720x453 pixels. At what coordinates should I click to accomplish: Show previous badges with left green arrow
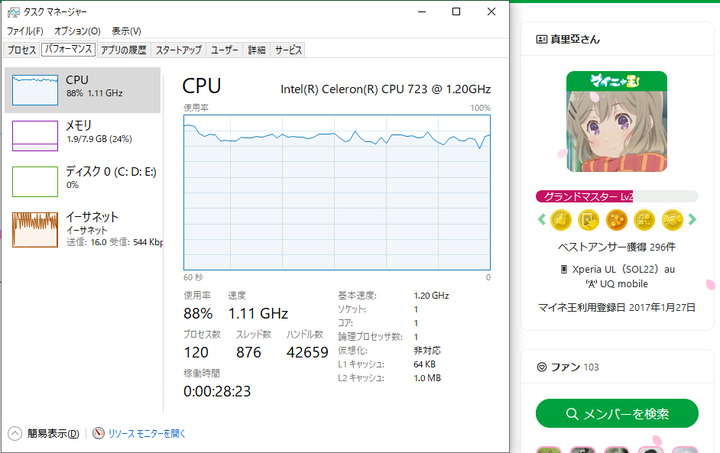(x=541, y=219)
